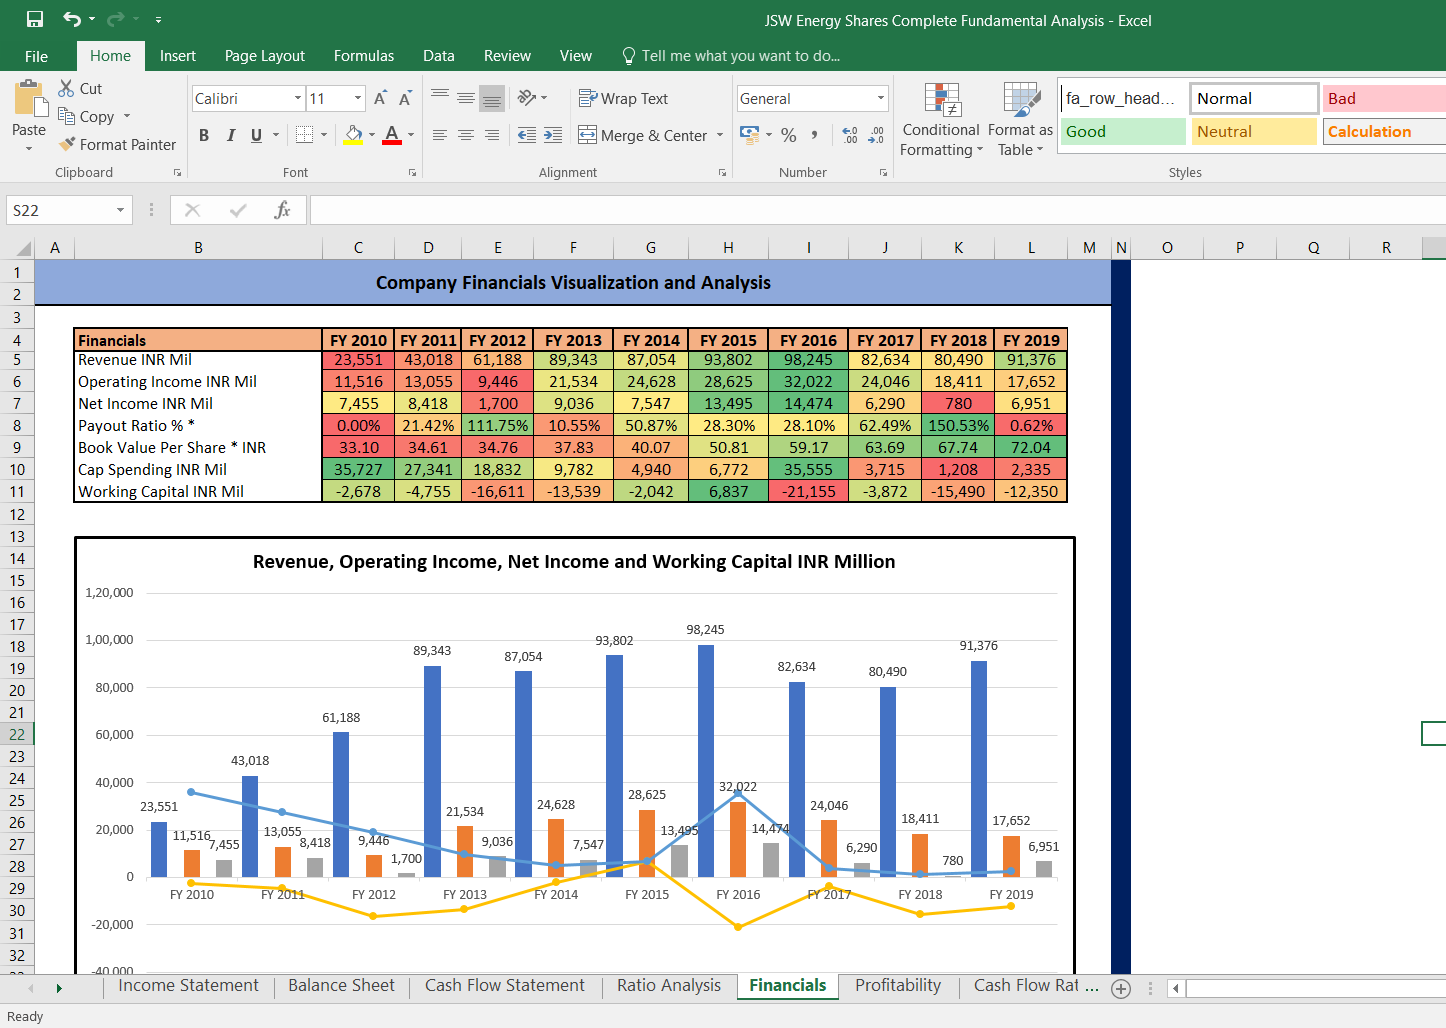Apply Comma Style number format
The image size is (1446, 1028).
[x=815, y=135]
